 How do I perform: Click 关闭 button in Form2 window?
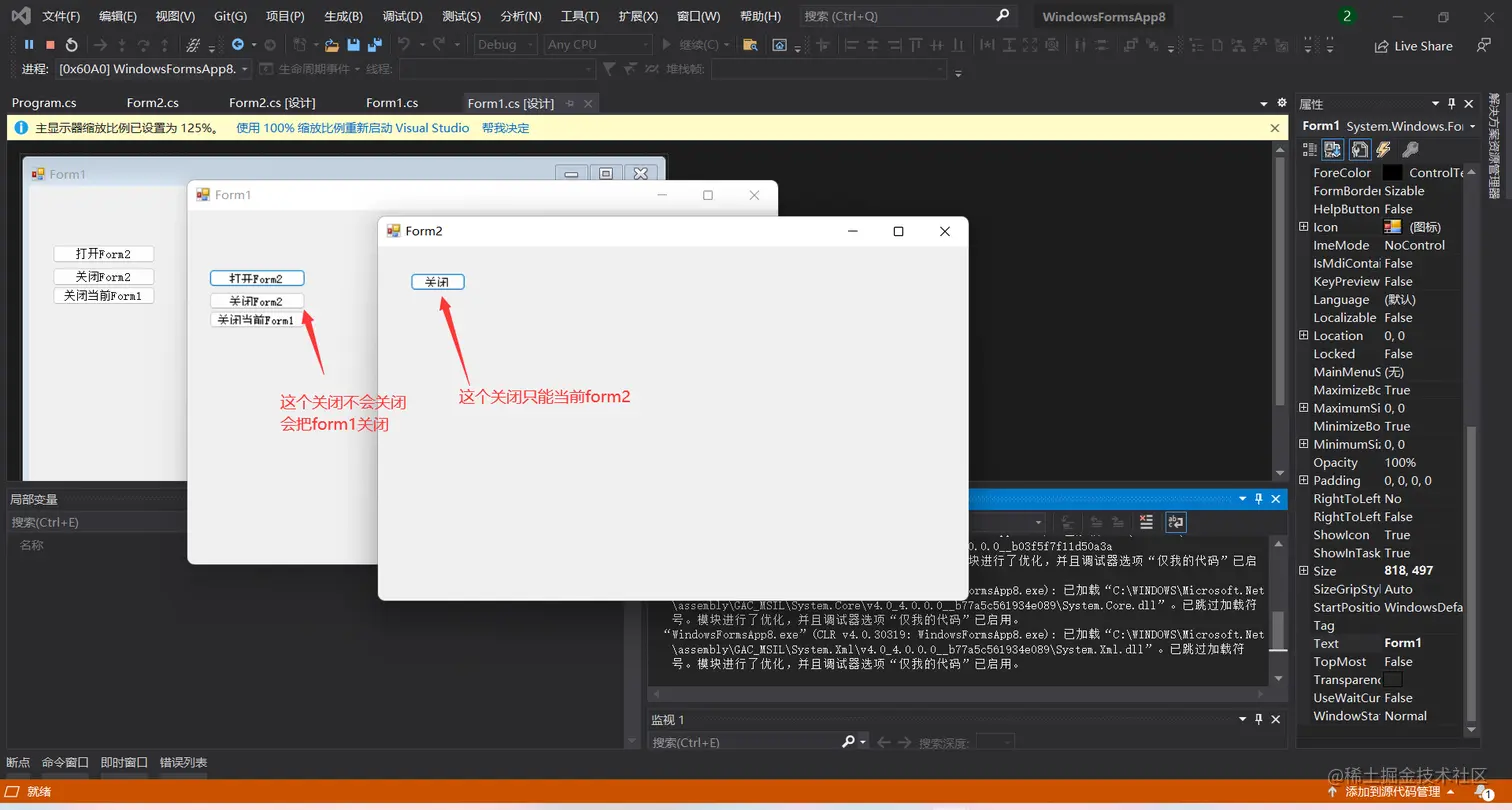[x=438, y=282]
